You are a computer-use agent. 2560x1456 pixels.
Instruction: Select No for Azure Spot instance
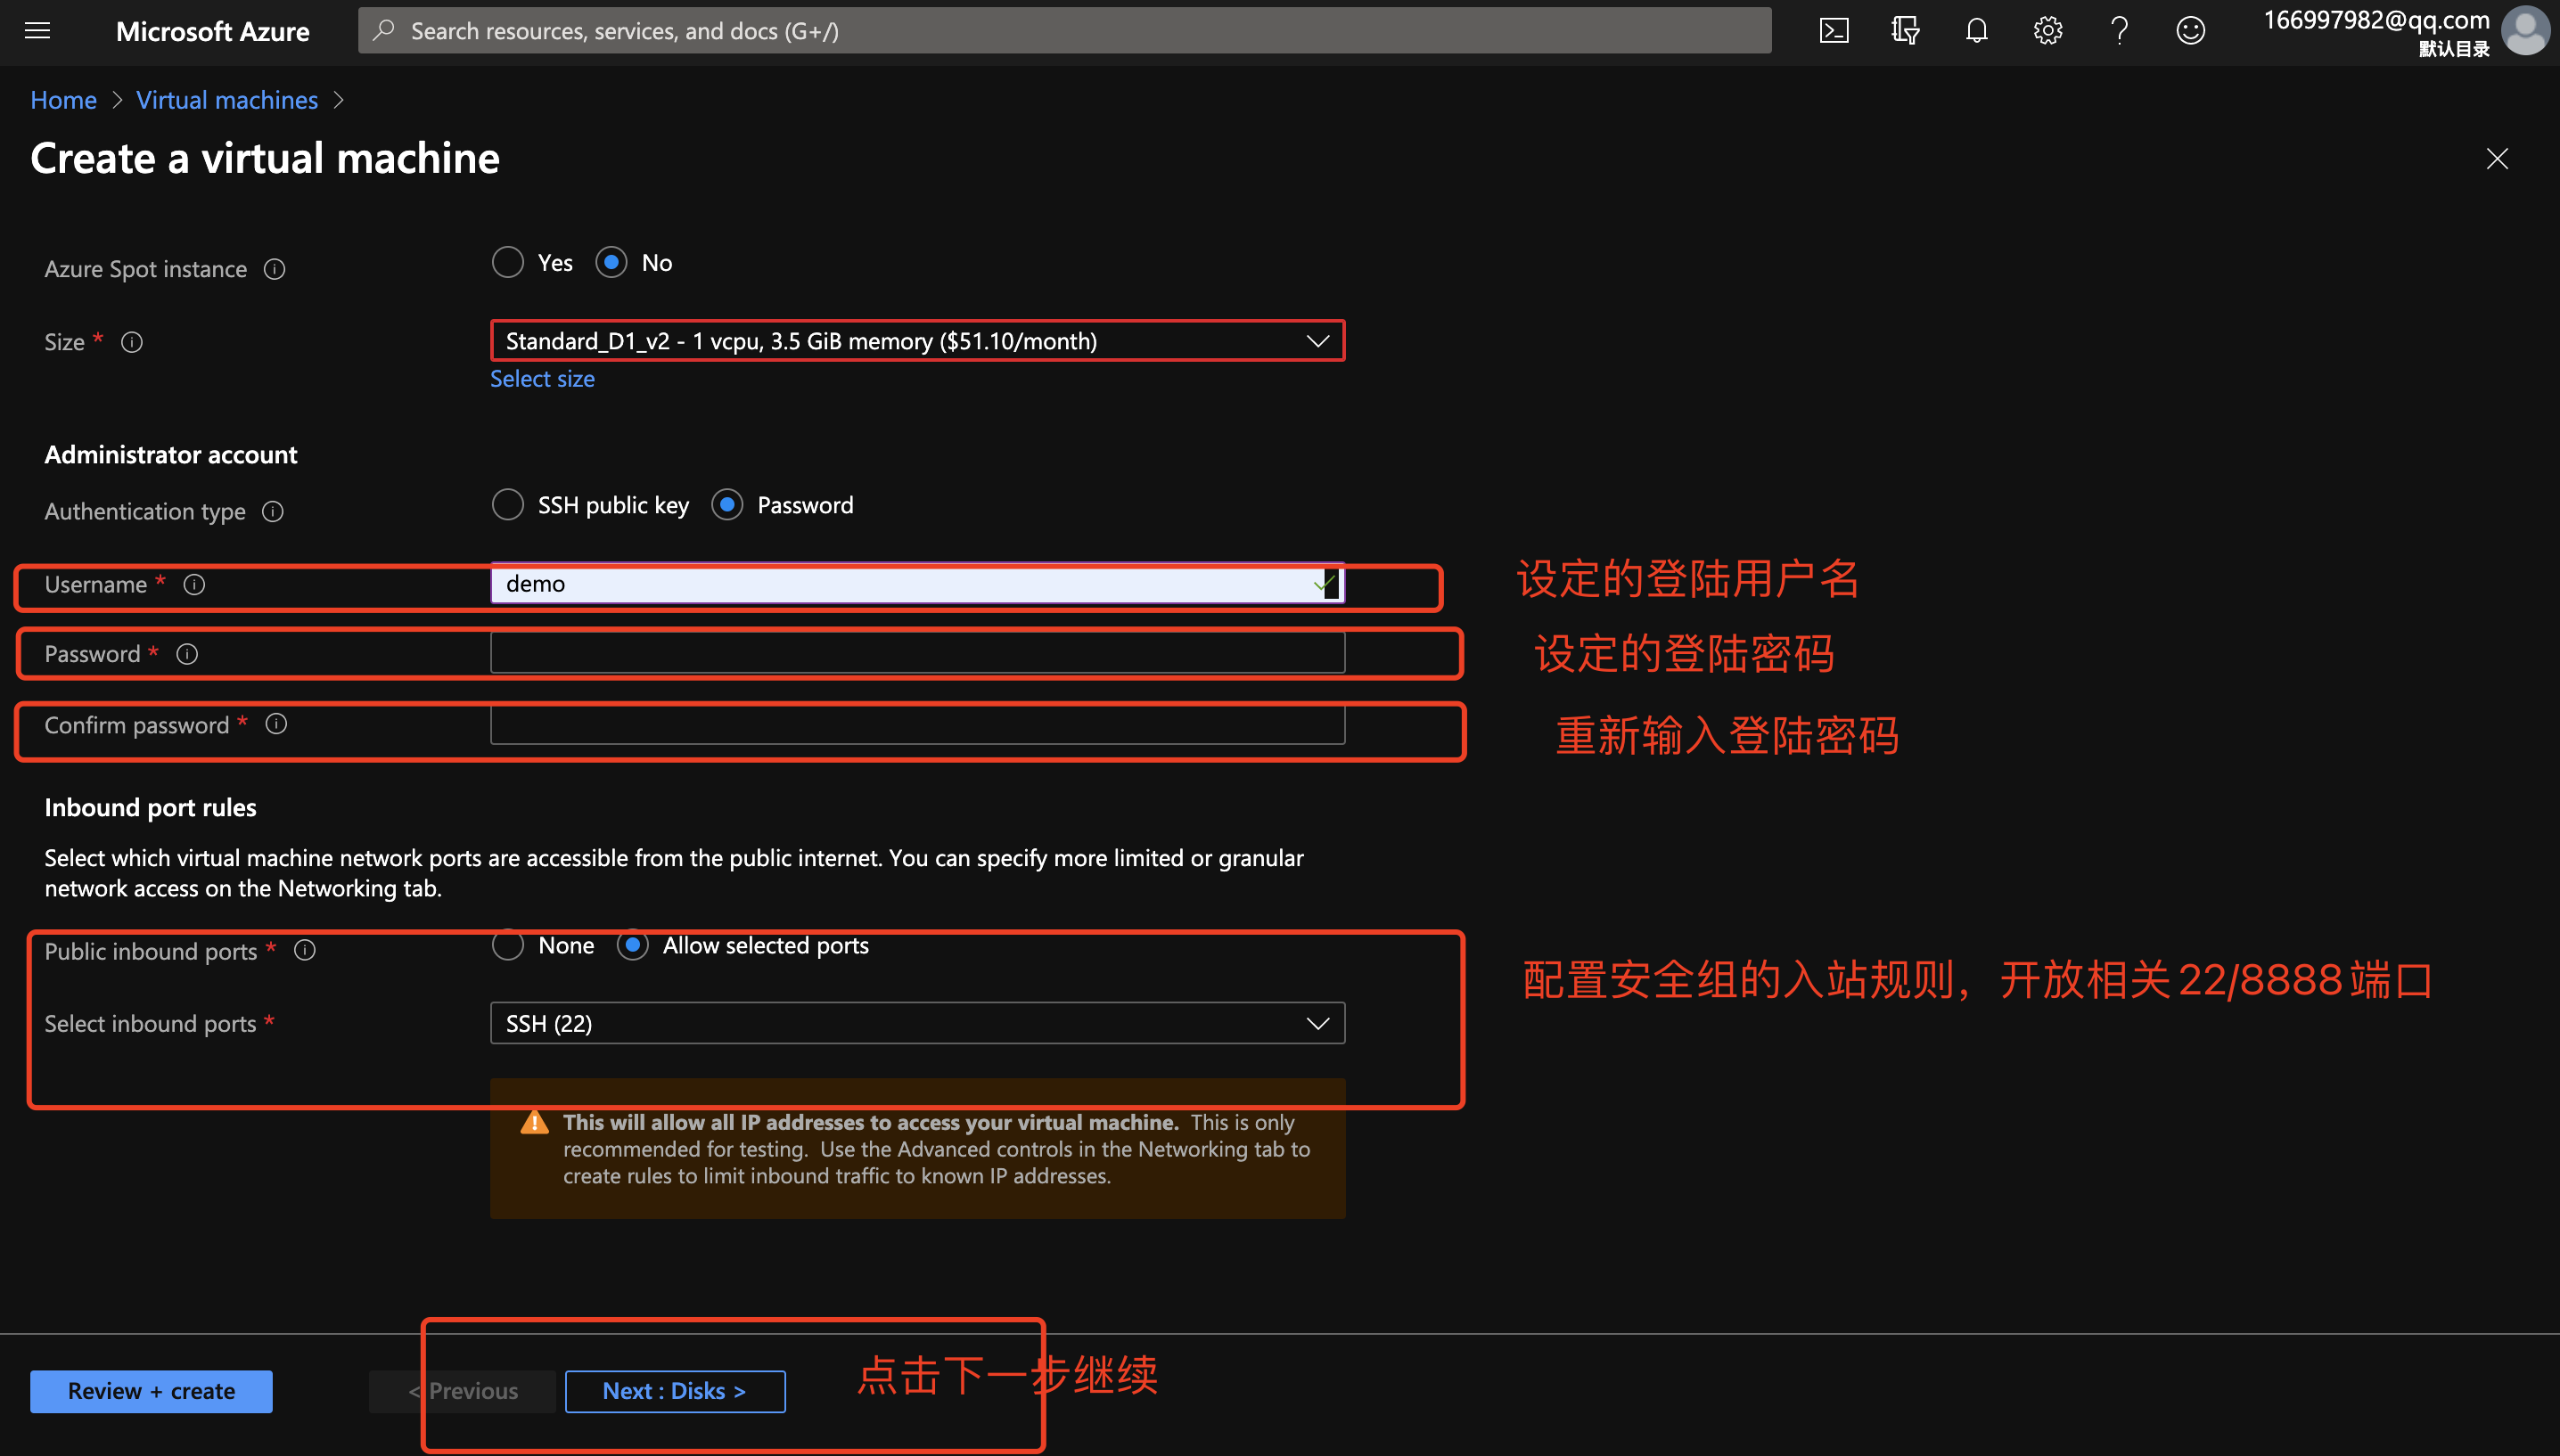click(611, 262)
